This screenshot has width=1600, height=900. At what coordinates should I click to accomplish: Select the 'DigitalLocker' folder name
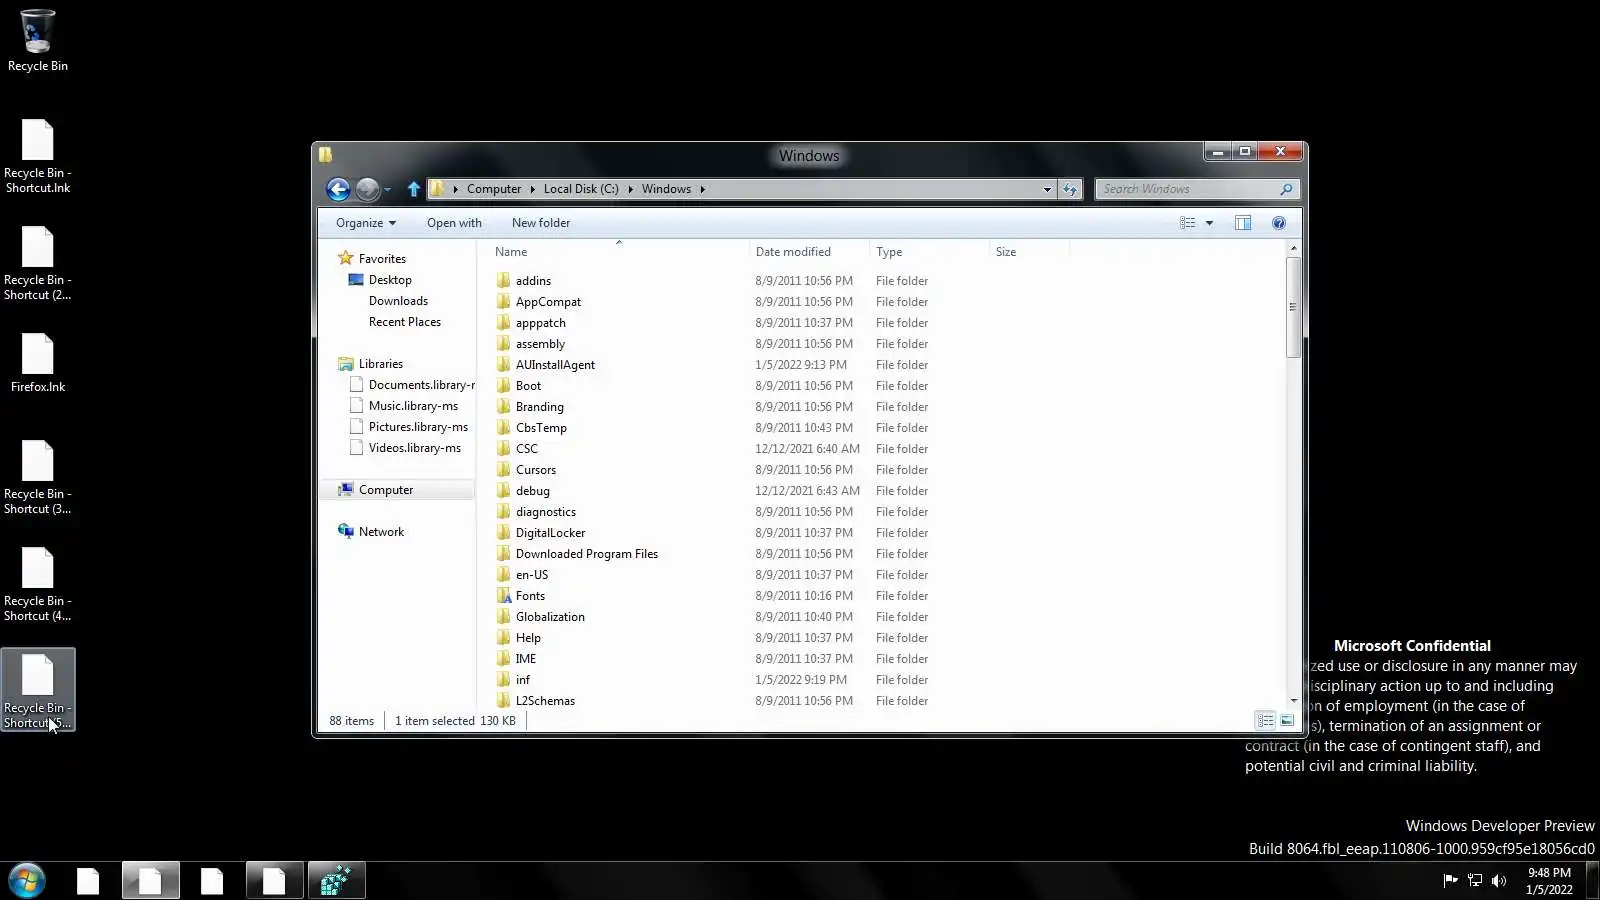(x=550, y=533)
